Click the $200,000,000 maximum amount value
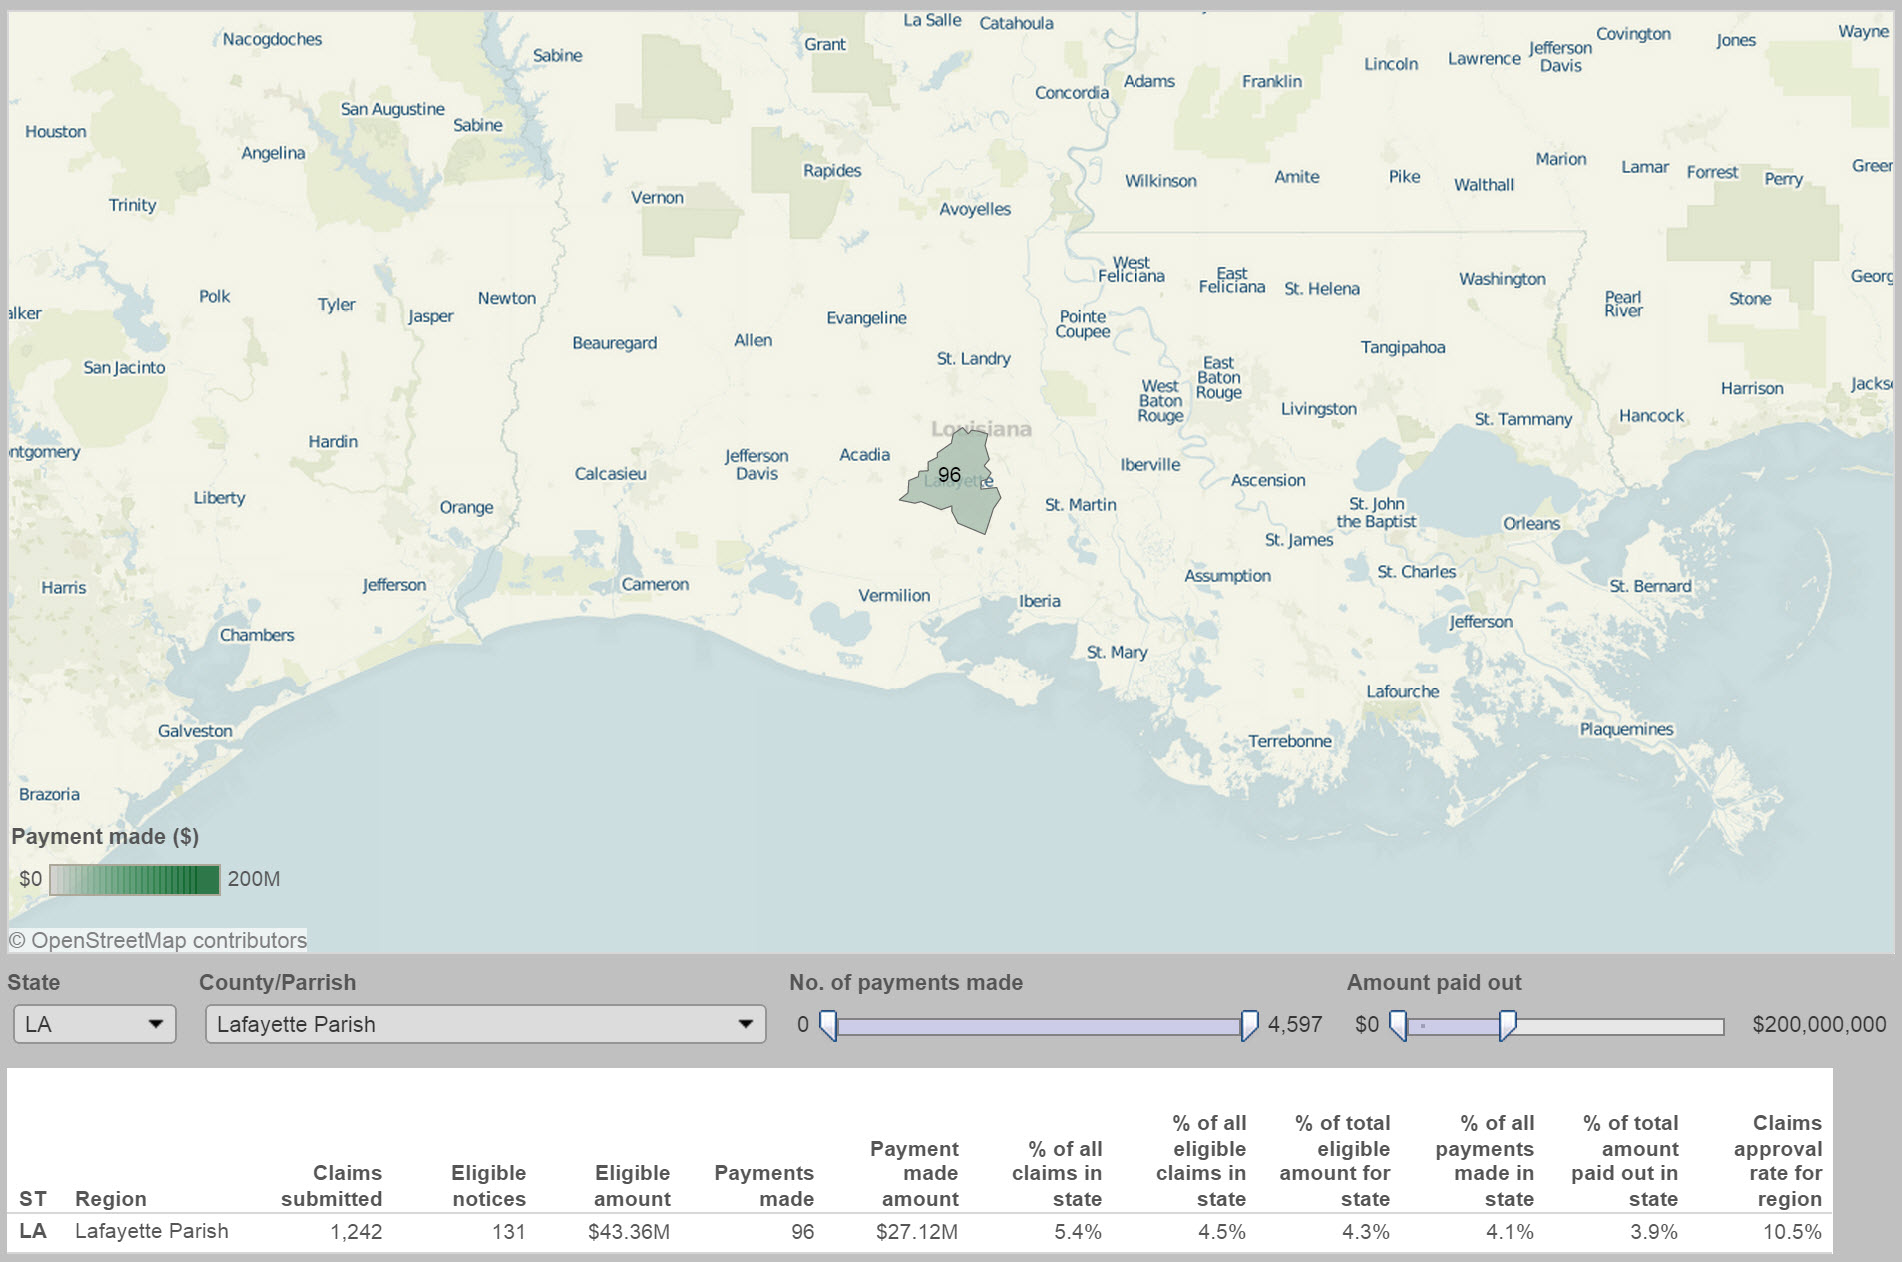Viewport: 1902px width, 1262px height. click(1819, 1024)
